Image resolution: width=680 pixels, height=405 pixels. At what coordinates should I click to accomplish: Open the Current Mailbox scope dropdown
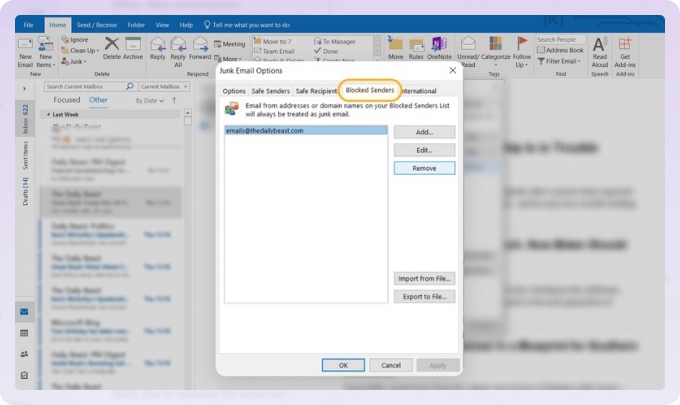click(x=164, y=87)
